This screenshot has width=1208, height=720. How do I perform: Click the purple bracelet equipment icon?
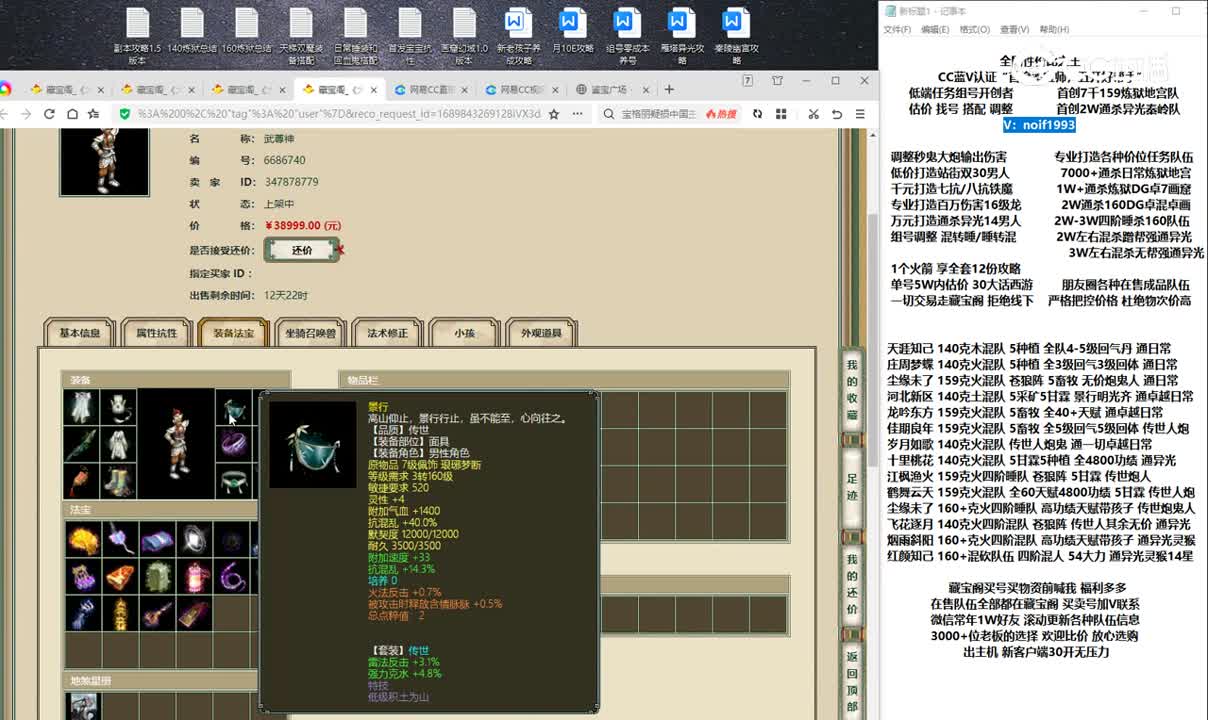tap(232, 444)
